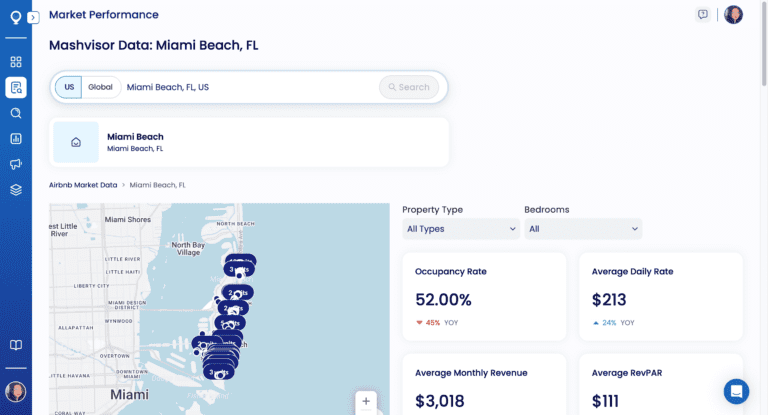Open the user profile avatar in header

[x=733, y=15]
